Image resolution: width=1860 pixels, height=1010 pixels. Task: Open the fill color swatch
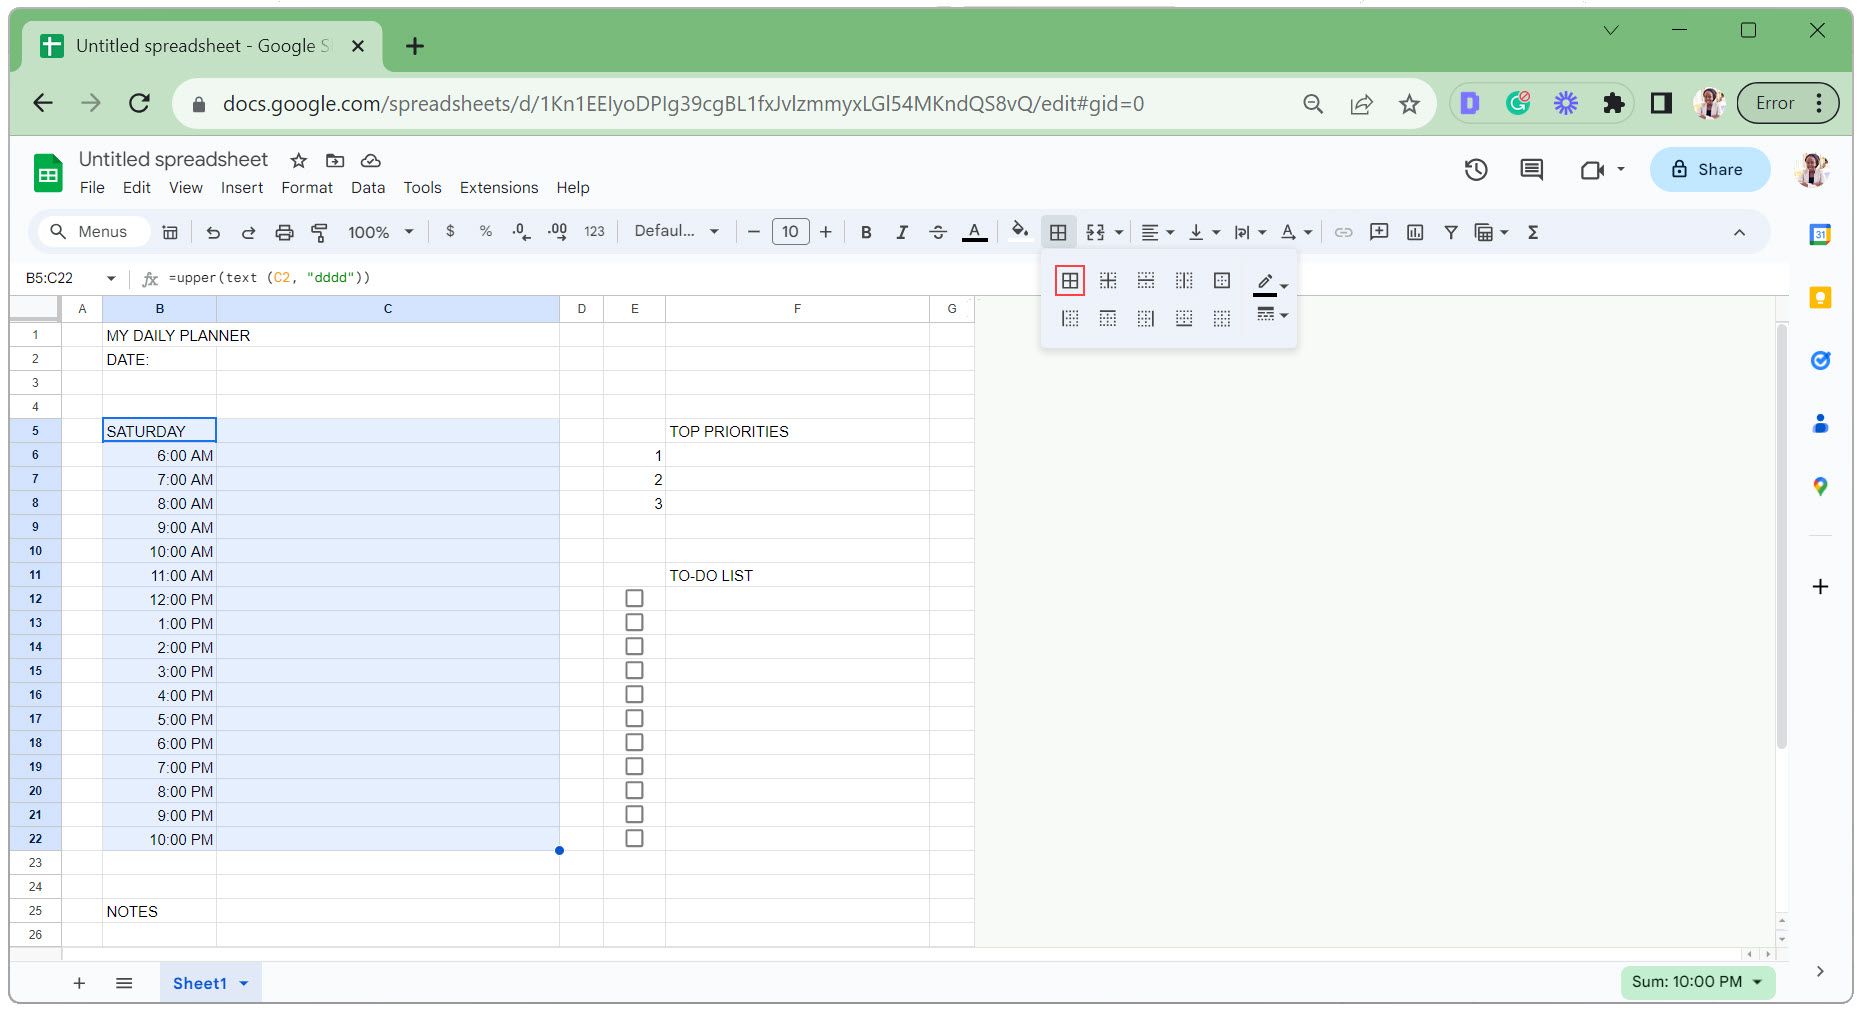pyautogui.click(x=1019, y=231)
